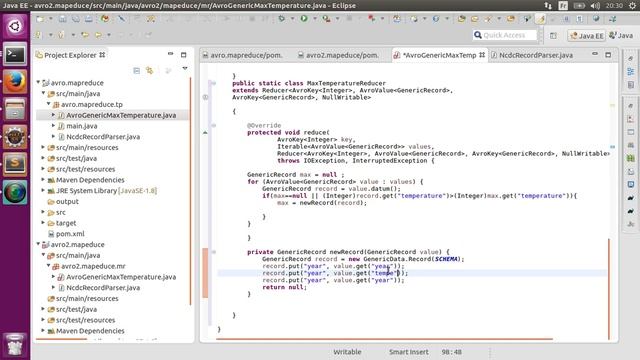
Task: Maximize the Project Explorer panel
Action: point(183,55)
